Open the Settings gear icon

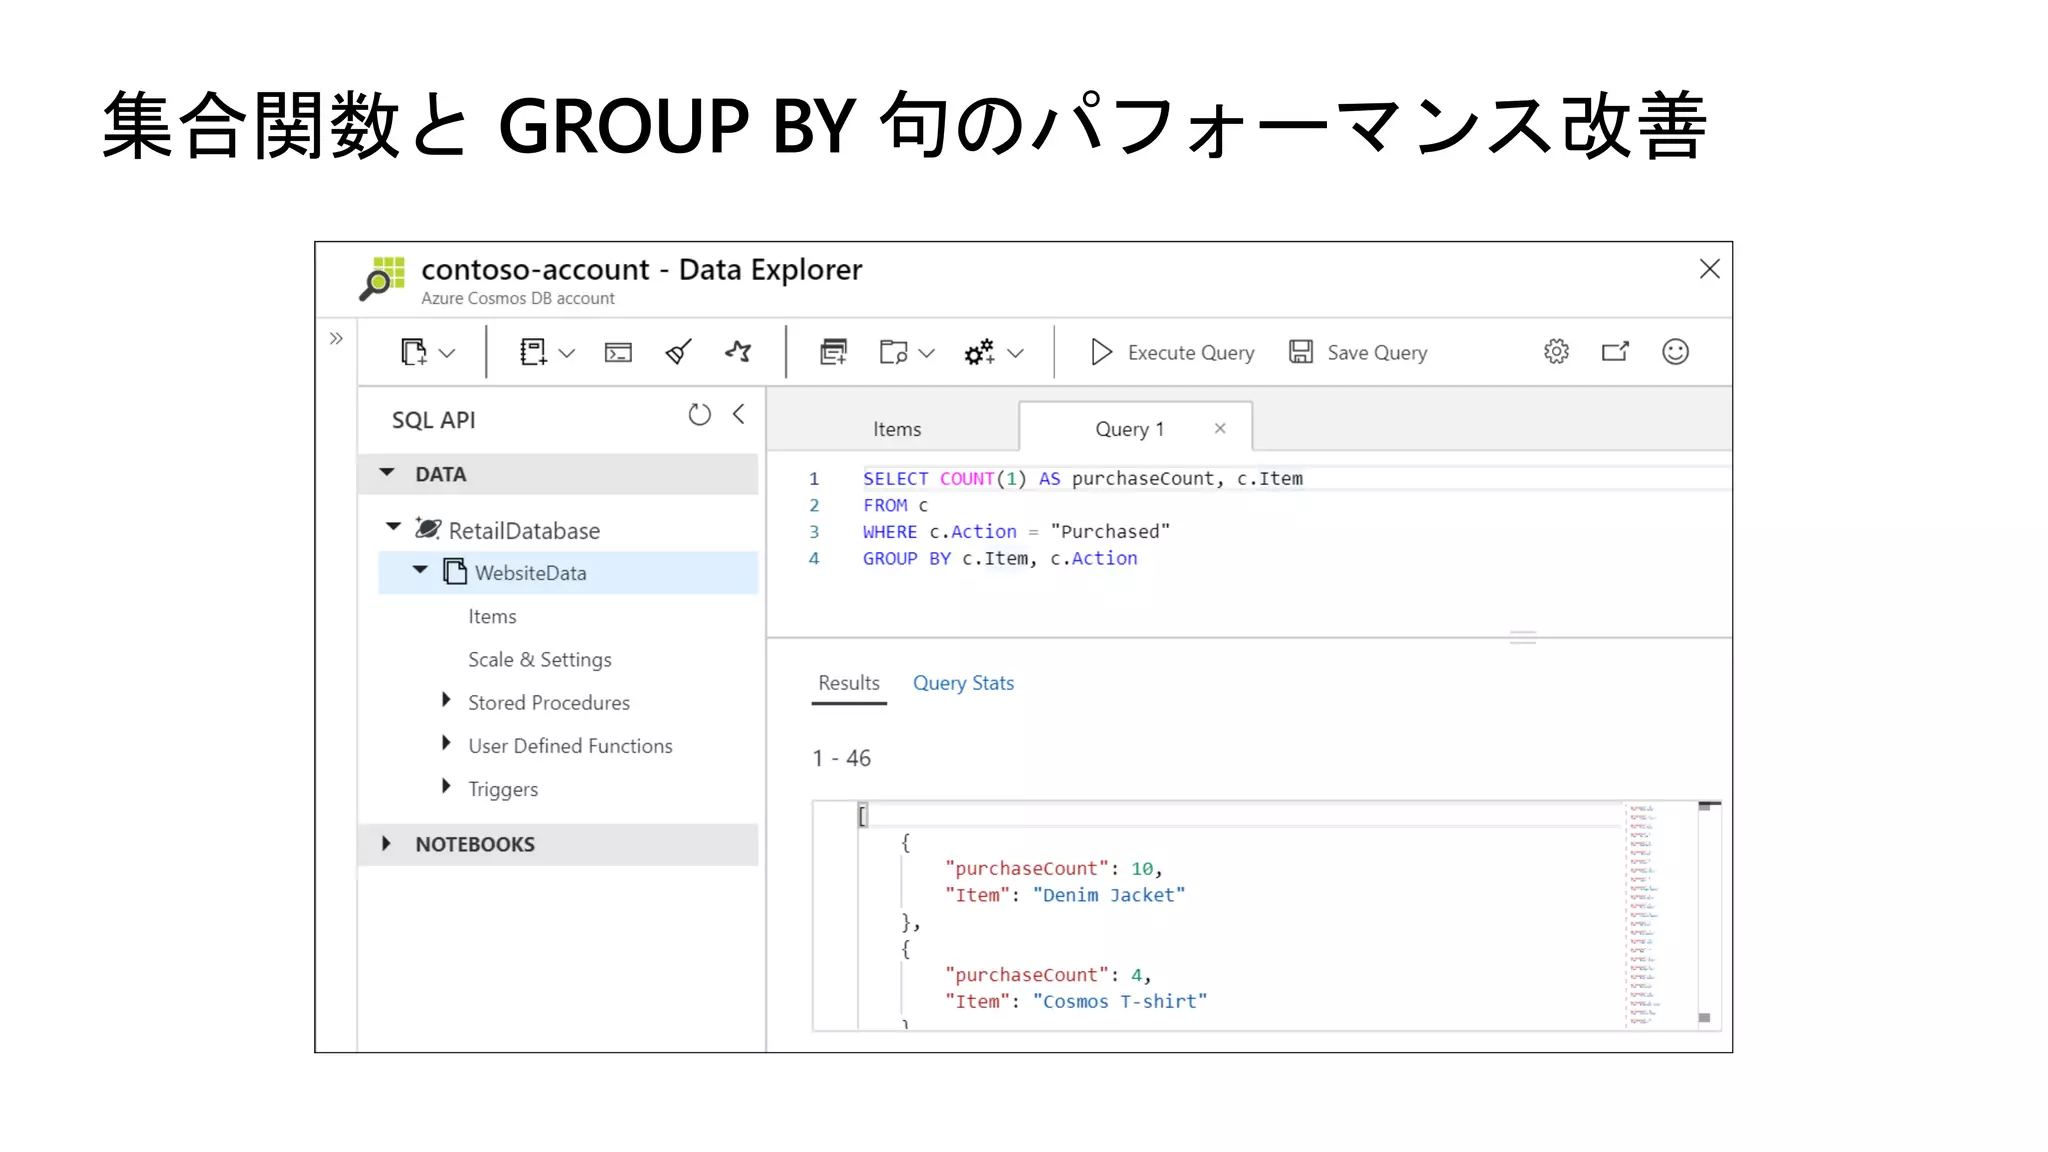[1556, 351]
